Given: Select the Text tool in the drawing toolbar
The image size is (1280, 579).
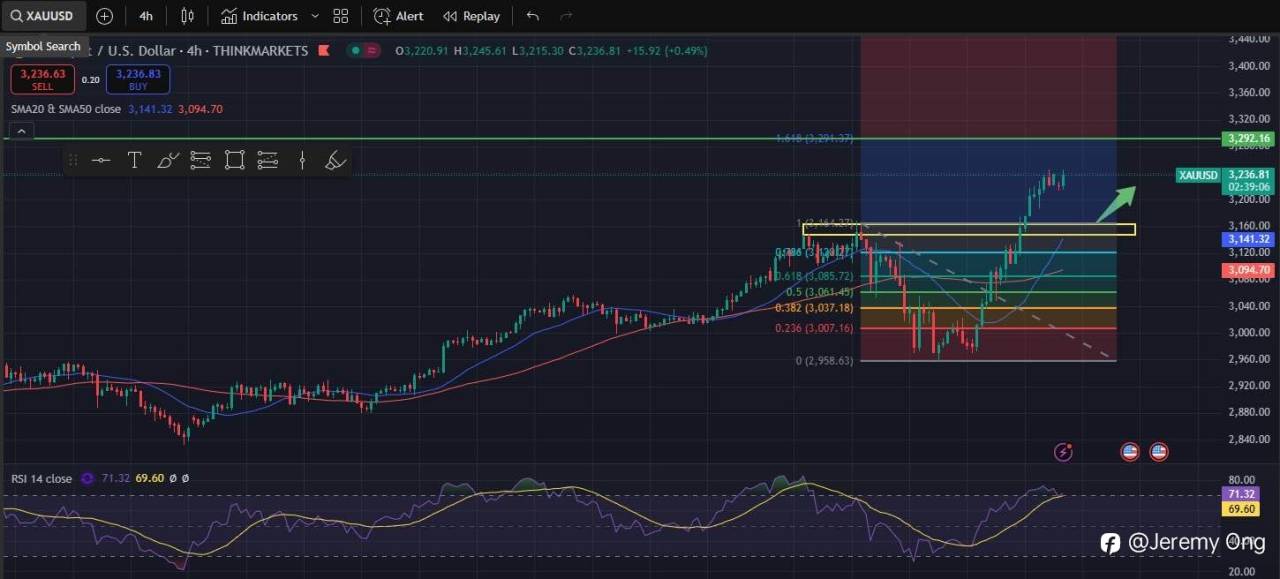Looking at the screenshot, I should coord(134,160).
